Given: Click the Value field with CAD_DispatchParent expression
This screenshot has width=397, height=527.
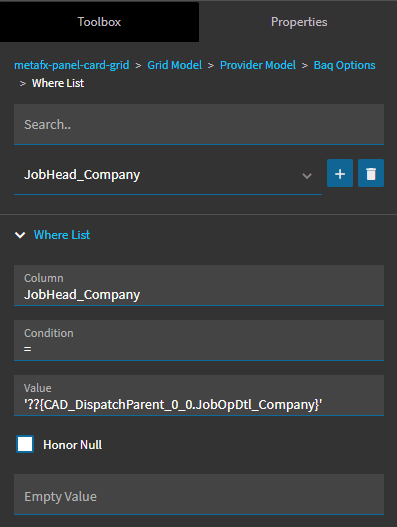Looking at the screenshot, I should coord(199,395).
